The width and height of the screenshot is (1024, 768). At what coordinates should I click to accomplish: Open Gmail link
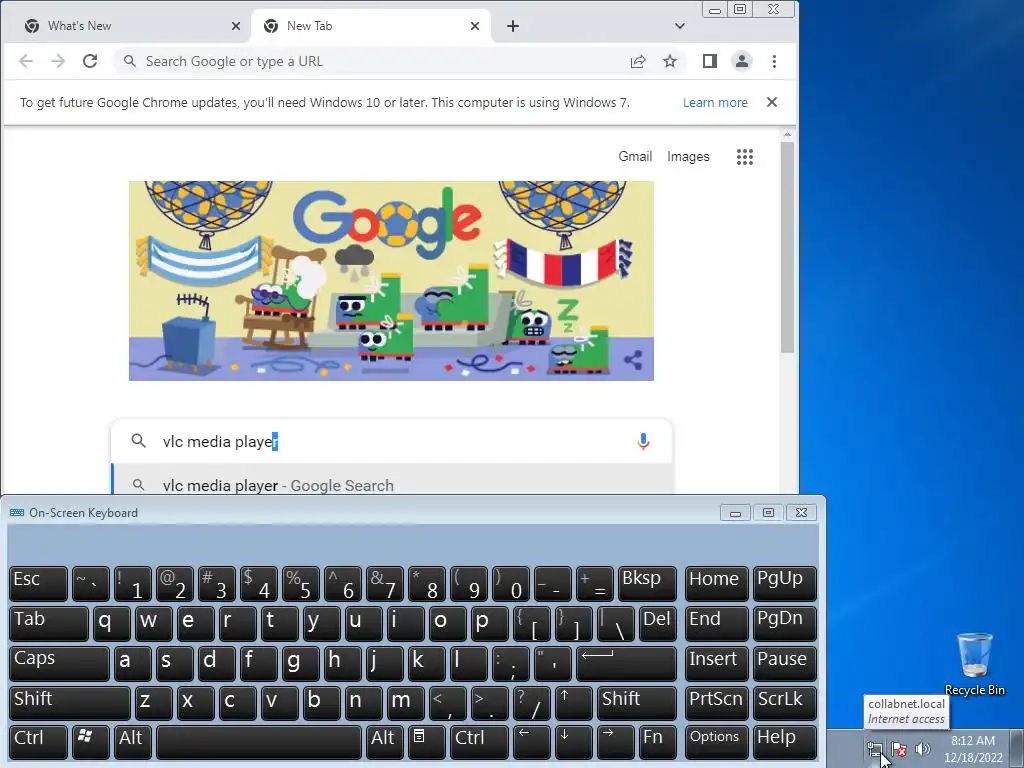pyautogui.click(x=635, y=157)
